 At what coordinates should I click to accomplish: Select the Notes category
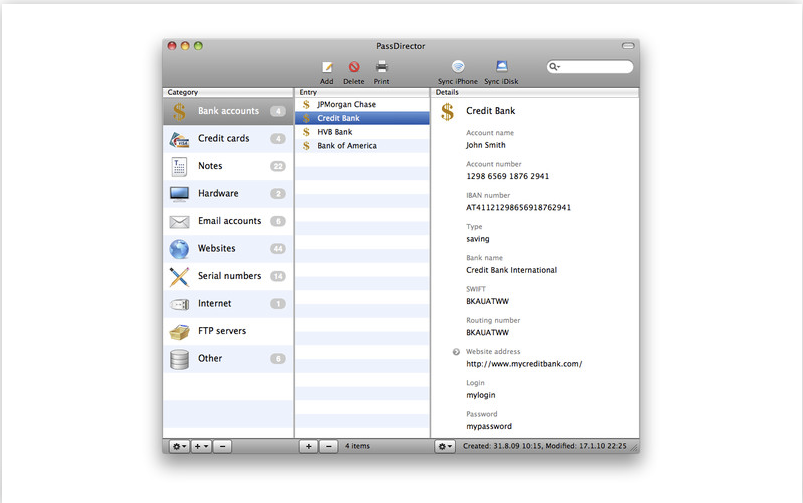(228, 166)
